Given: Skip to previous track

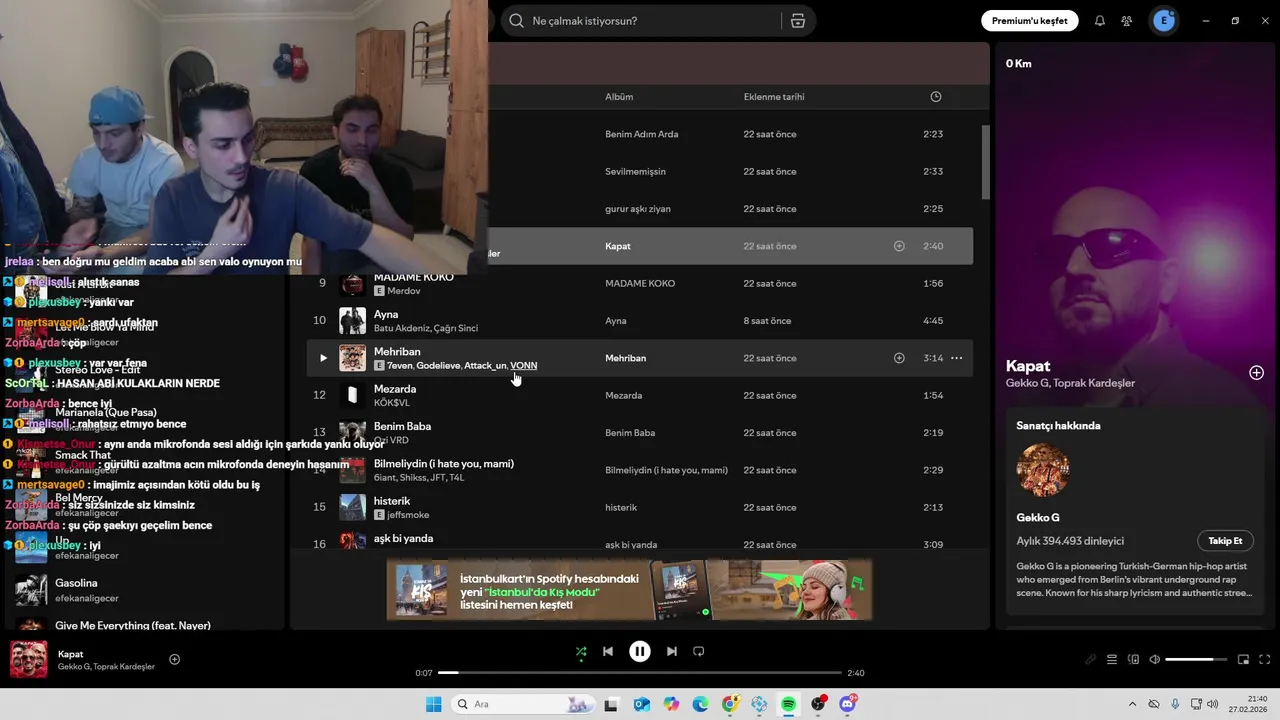Looking at the screenshot, I should tap(608, 651).
